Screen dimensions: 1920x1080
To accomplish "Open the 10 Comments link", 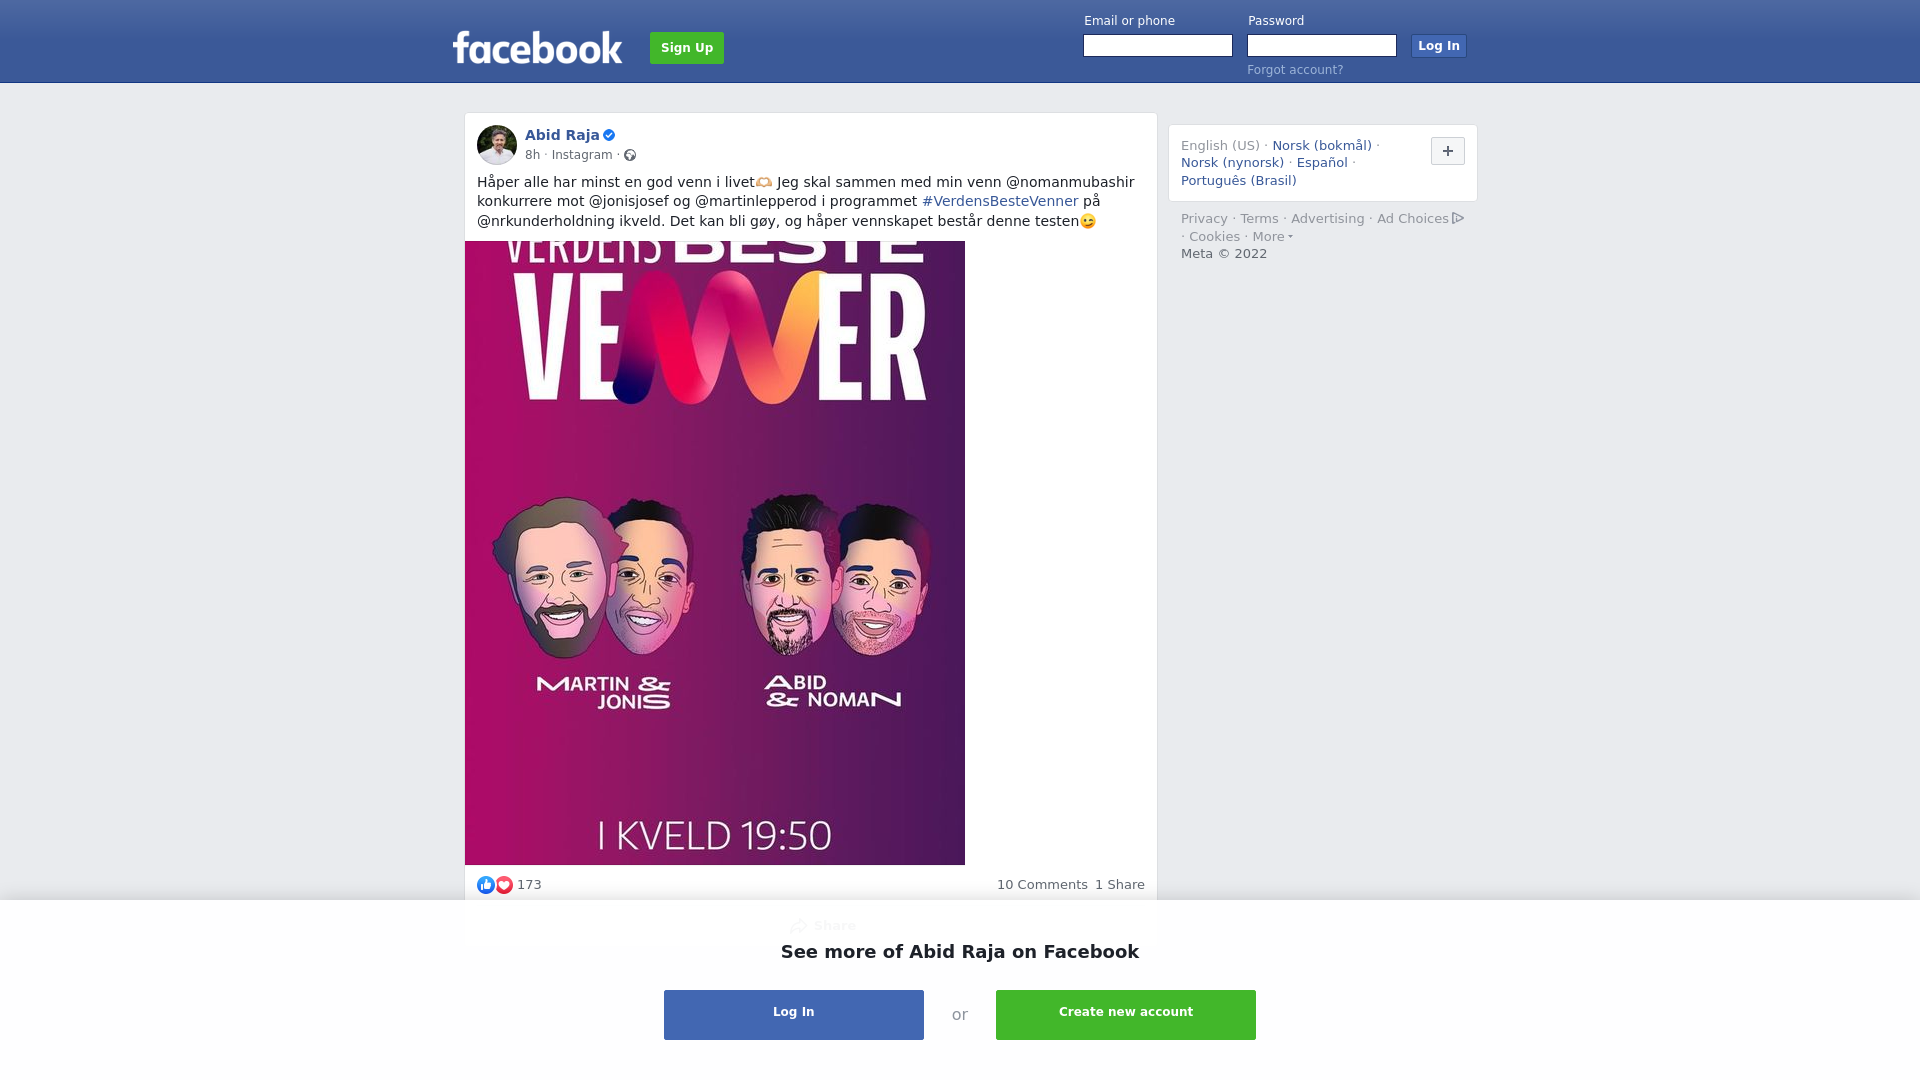I will point(1042,885).
